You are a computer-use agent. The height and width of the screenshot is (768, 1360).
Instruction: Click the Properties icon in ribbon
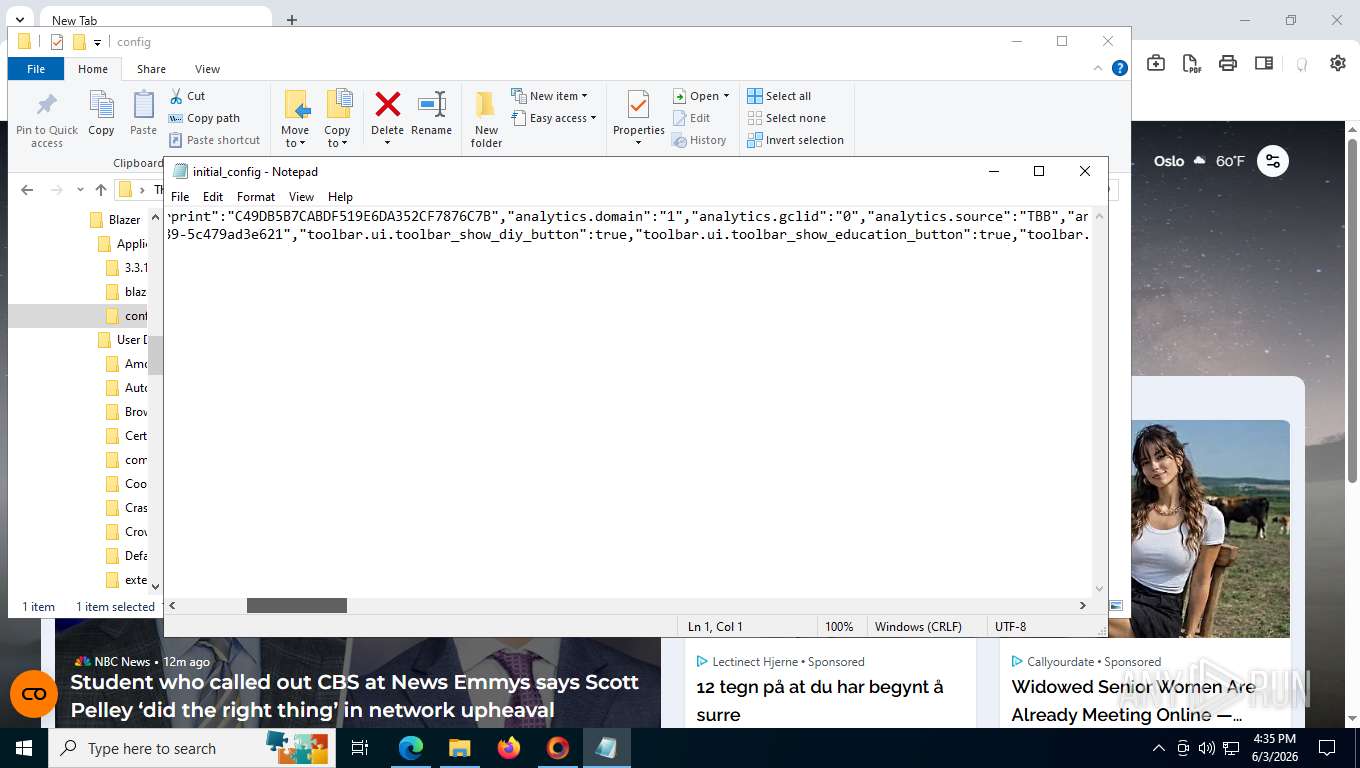[x=638, y=105]
